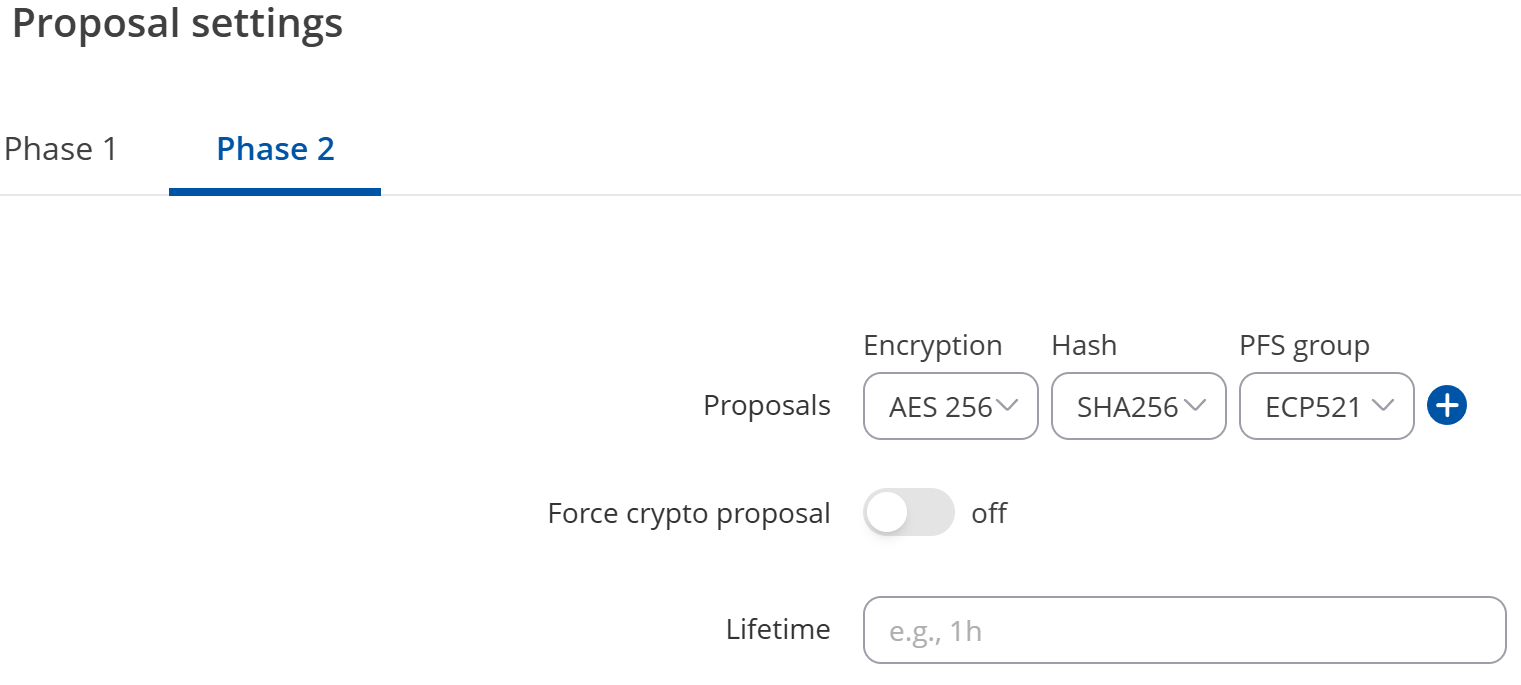Click the chevron icon on the PFS group selector

tap(1384, 405)
